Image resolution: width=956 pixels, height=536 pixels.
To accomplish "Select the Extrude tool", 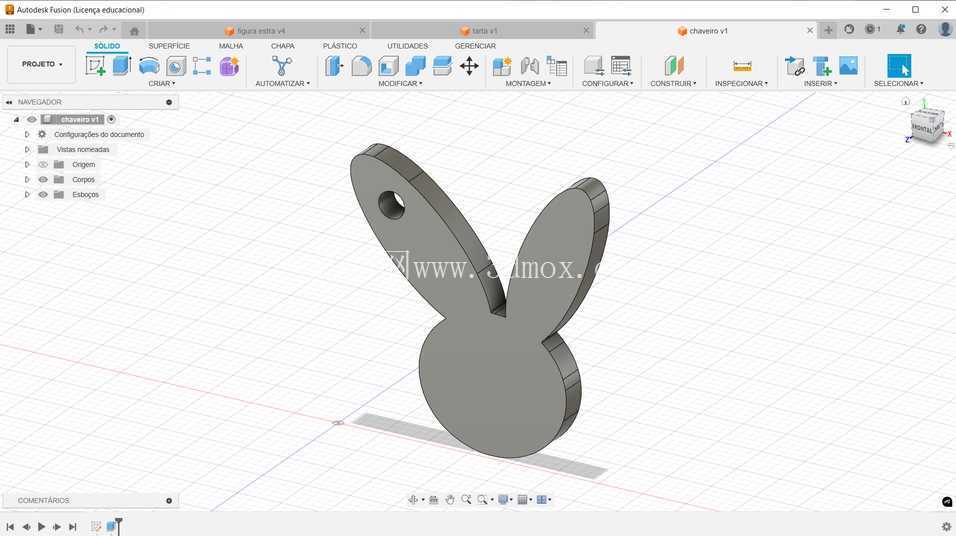I will (x=122, y=66).
